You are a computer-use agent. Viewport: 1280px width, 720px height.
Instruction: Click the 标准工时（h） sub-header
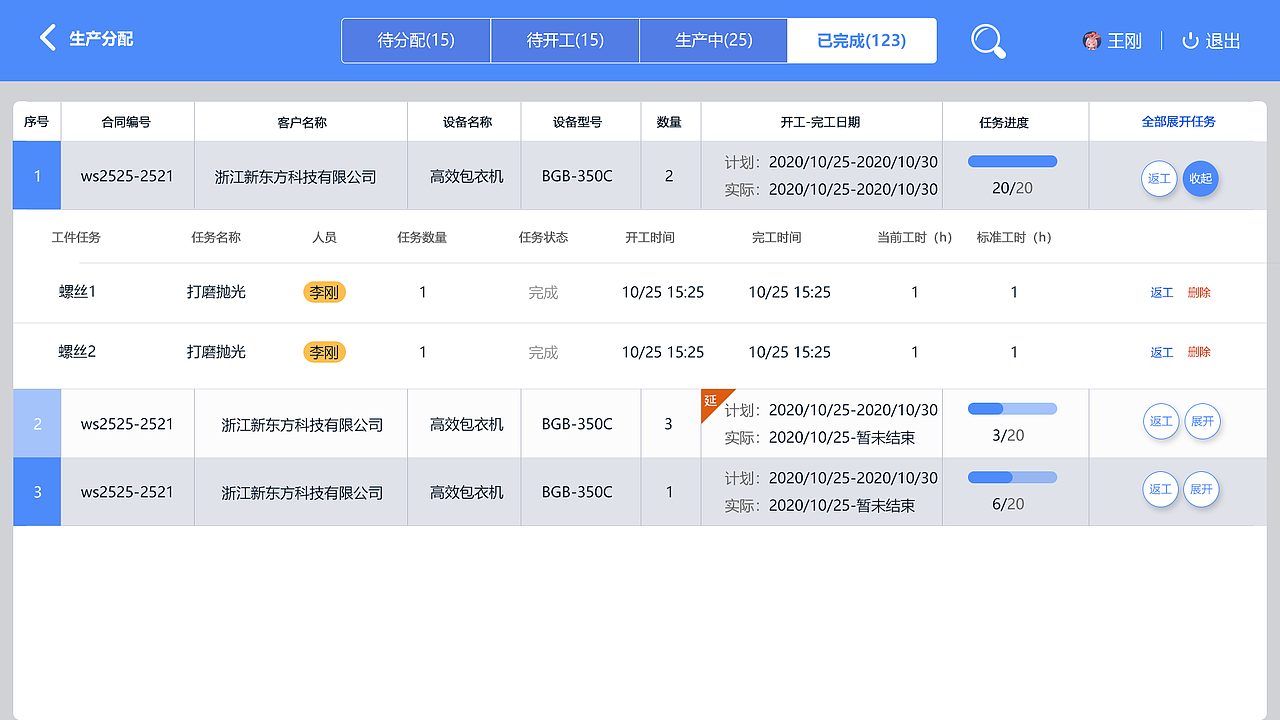[1014, 237]
